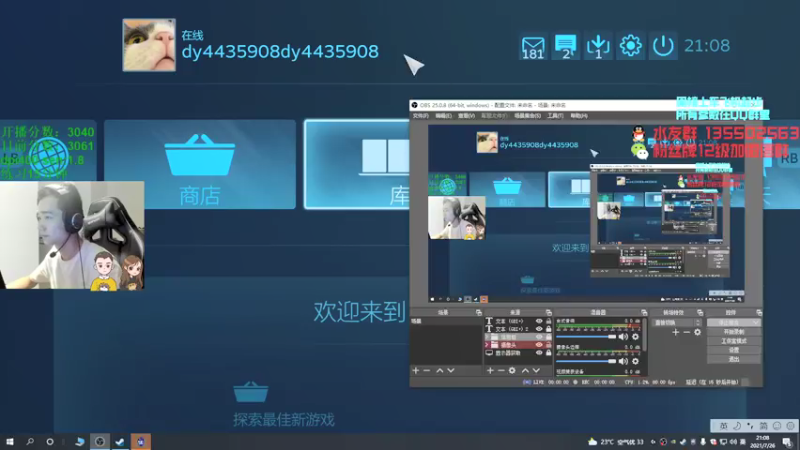Open second mixer channel gear settings
The width and height of the screenshot is (800, 450).
point(635,361)
